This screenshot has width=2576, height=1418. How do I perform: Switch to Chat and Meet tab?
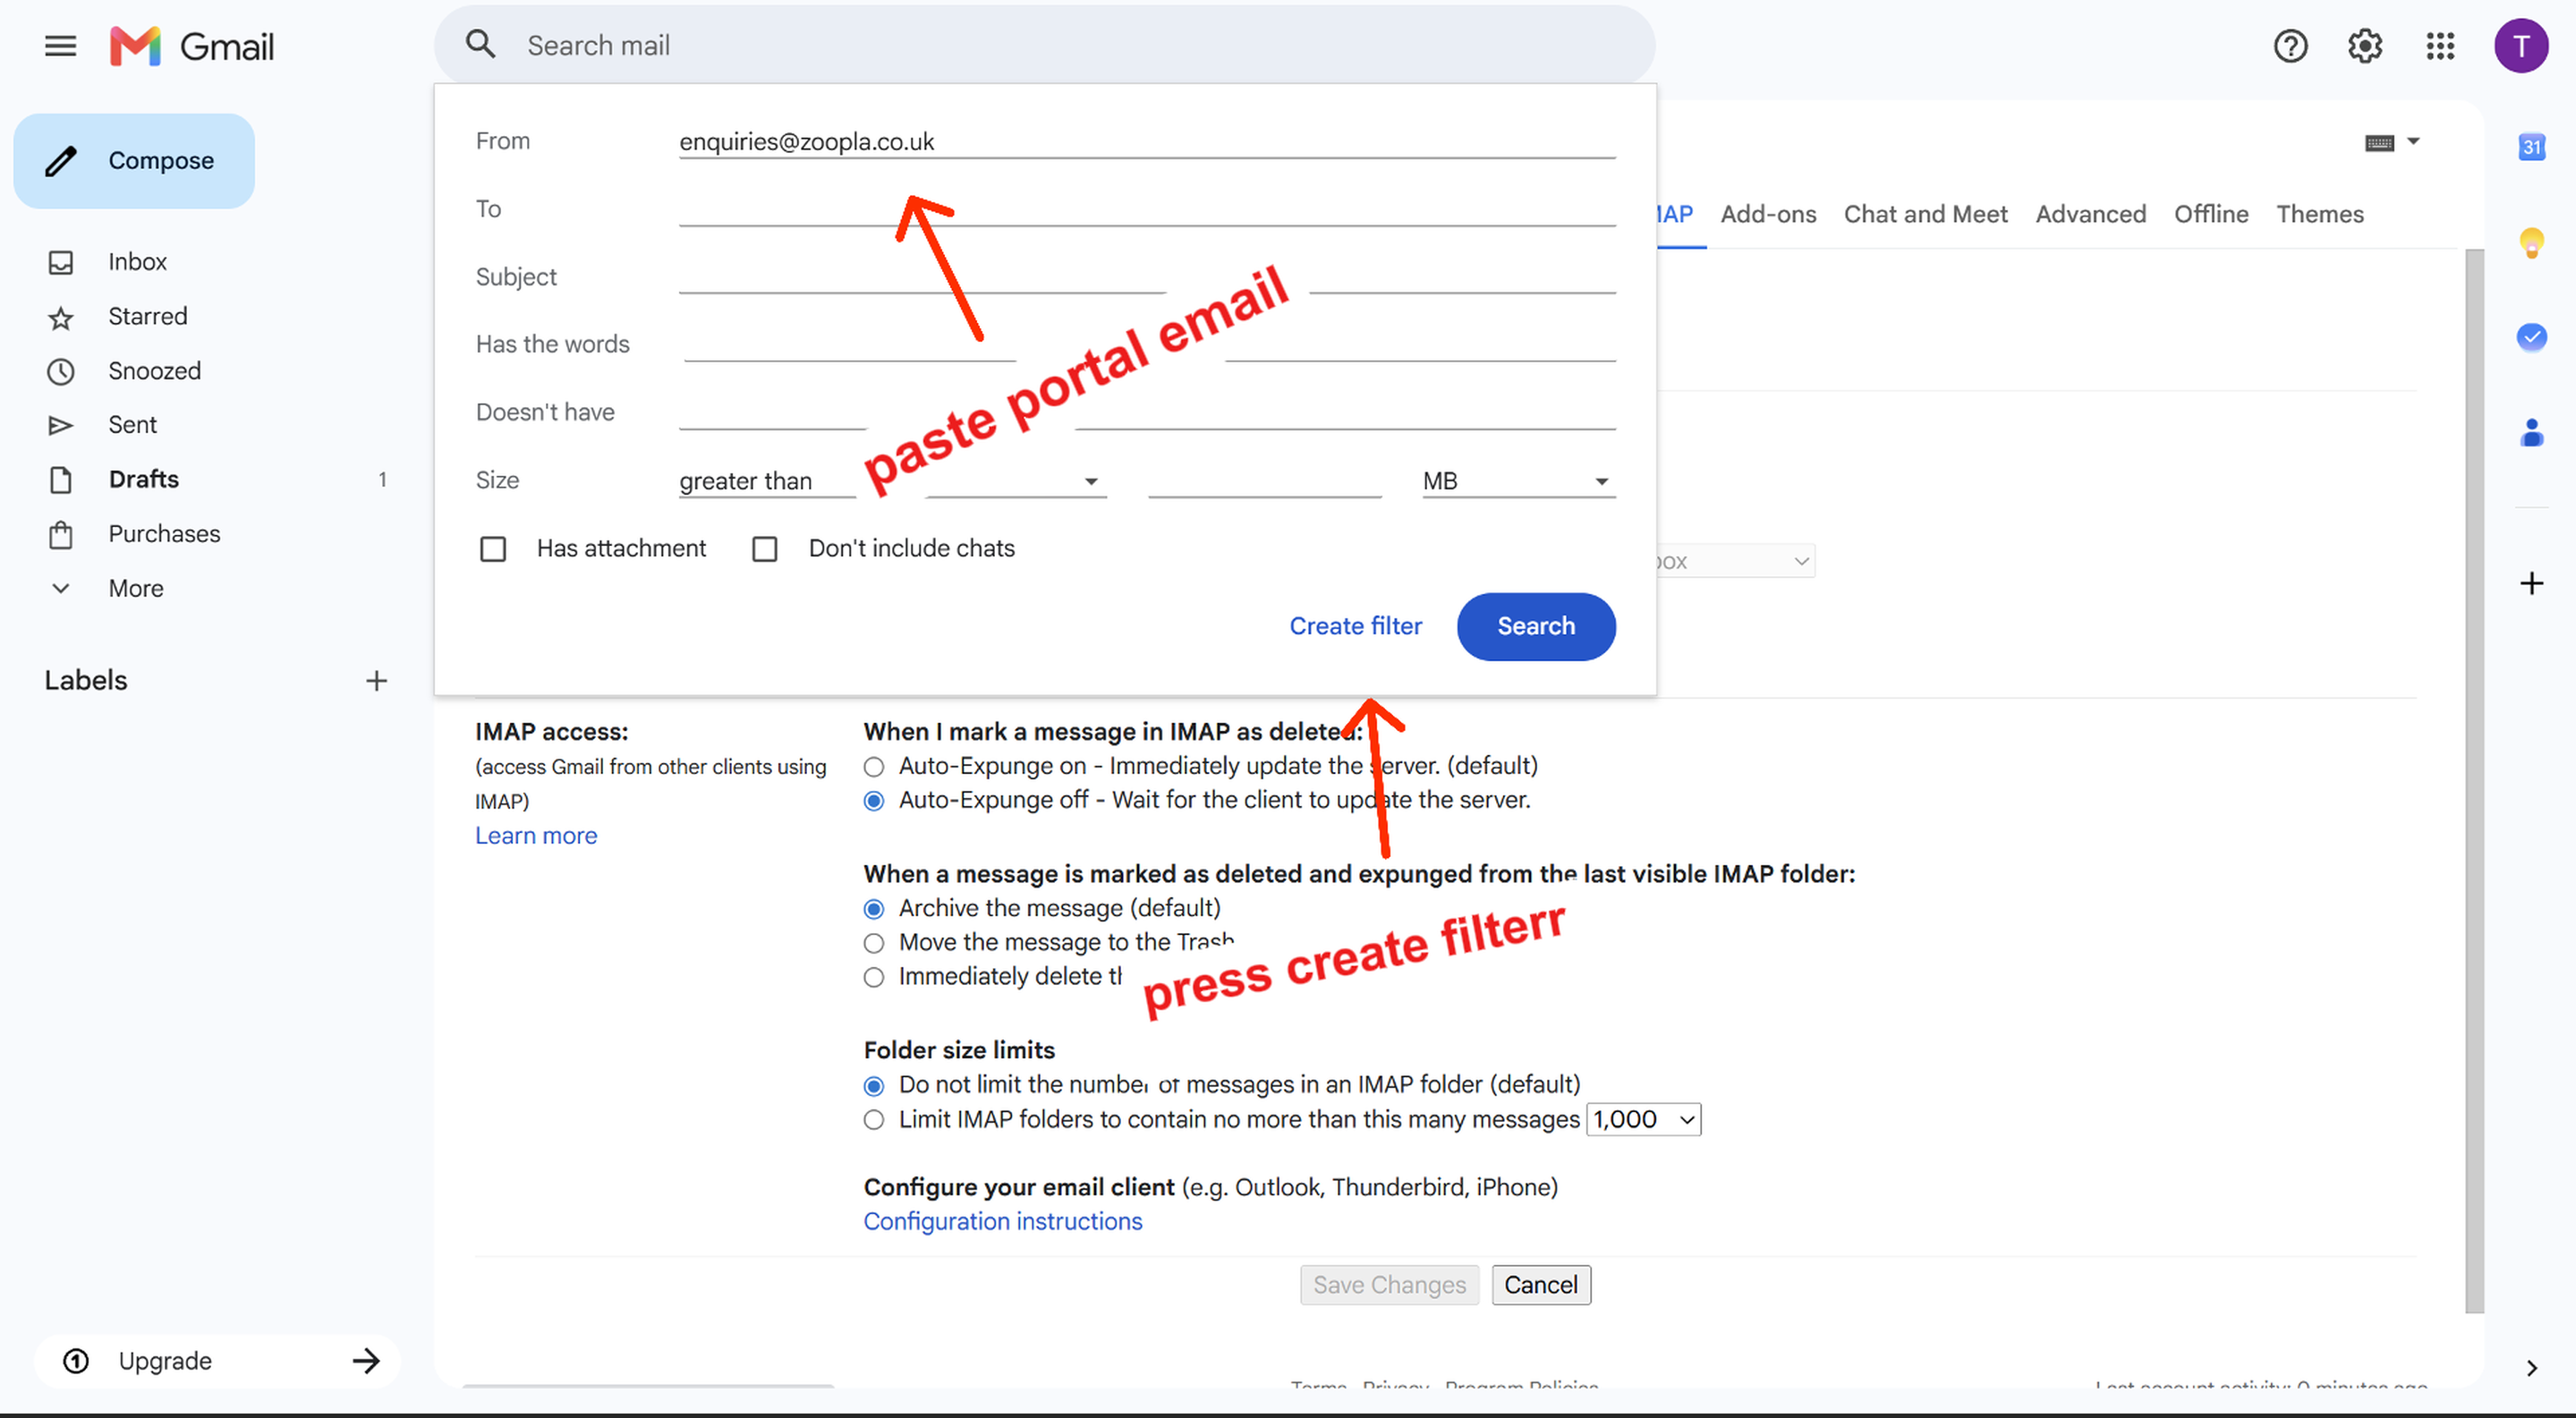pyautogui.click(x=1925, y=214)
